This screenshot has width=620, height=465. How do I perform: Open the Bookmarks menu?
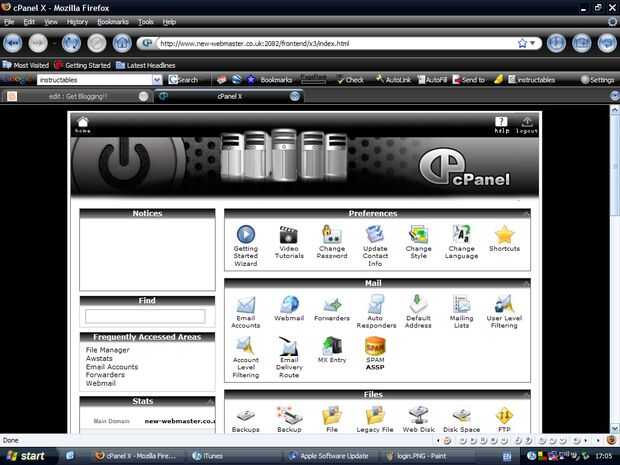point(113,22)
